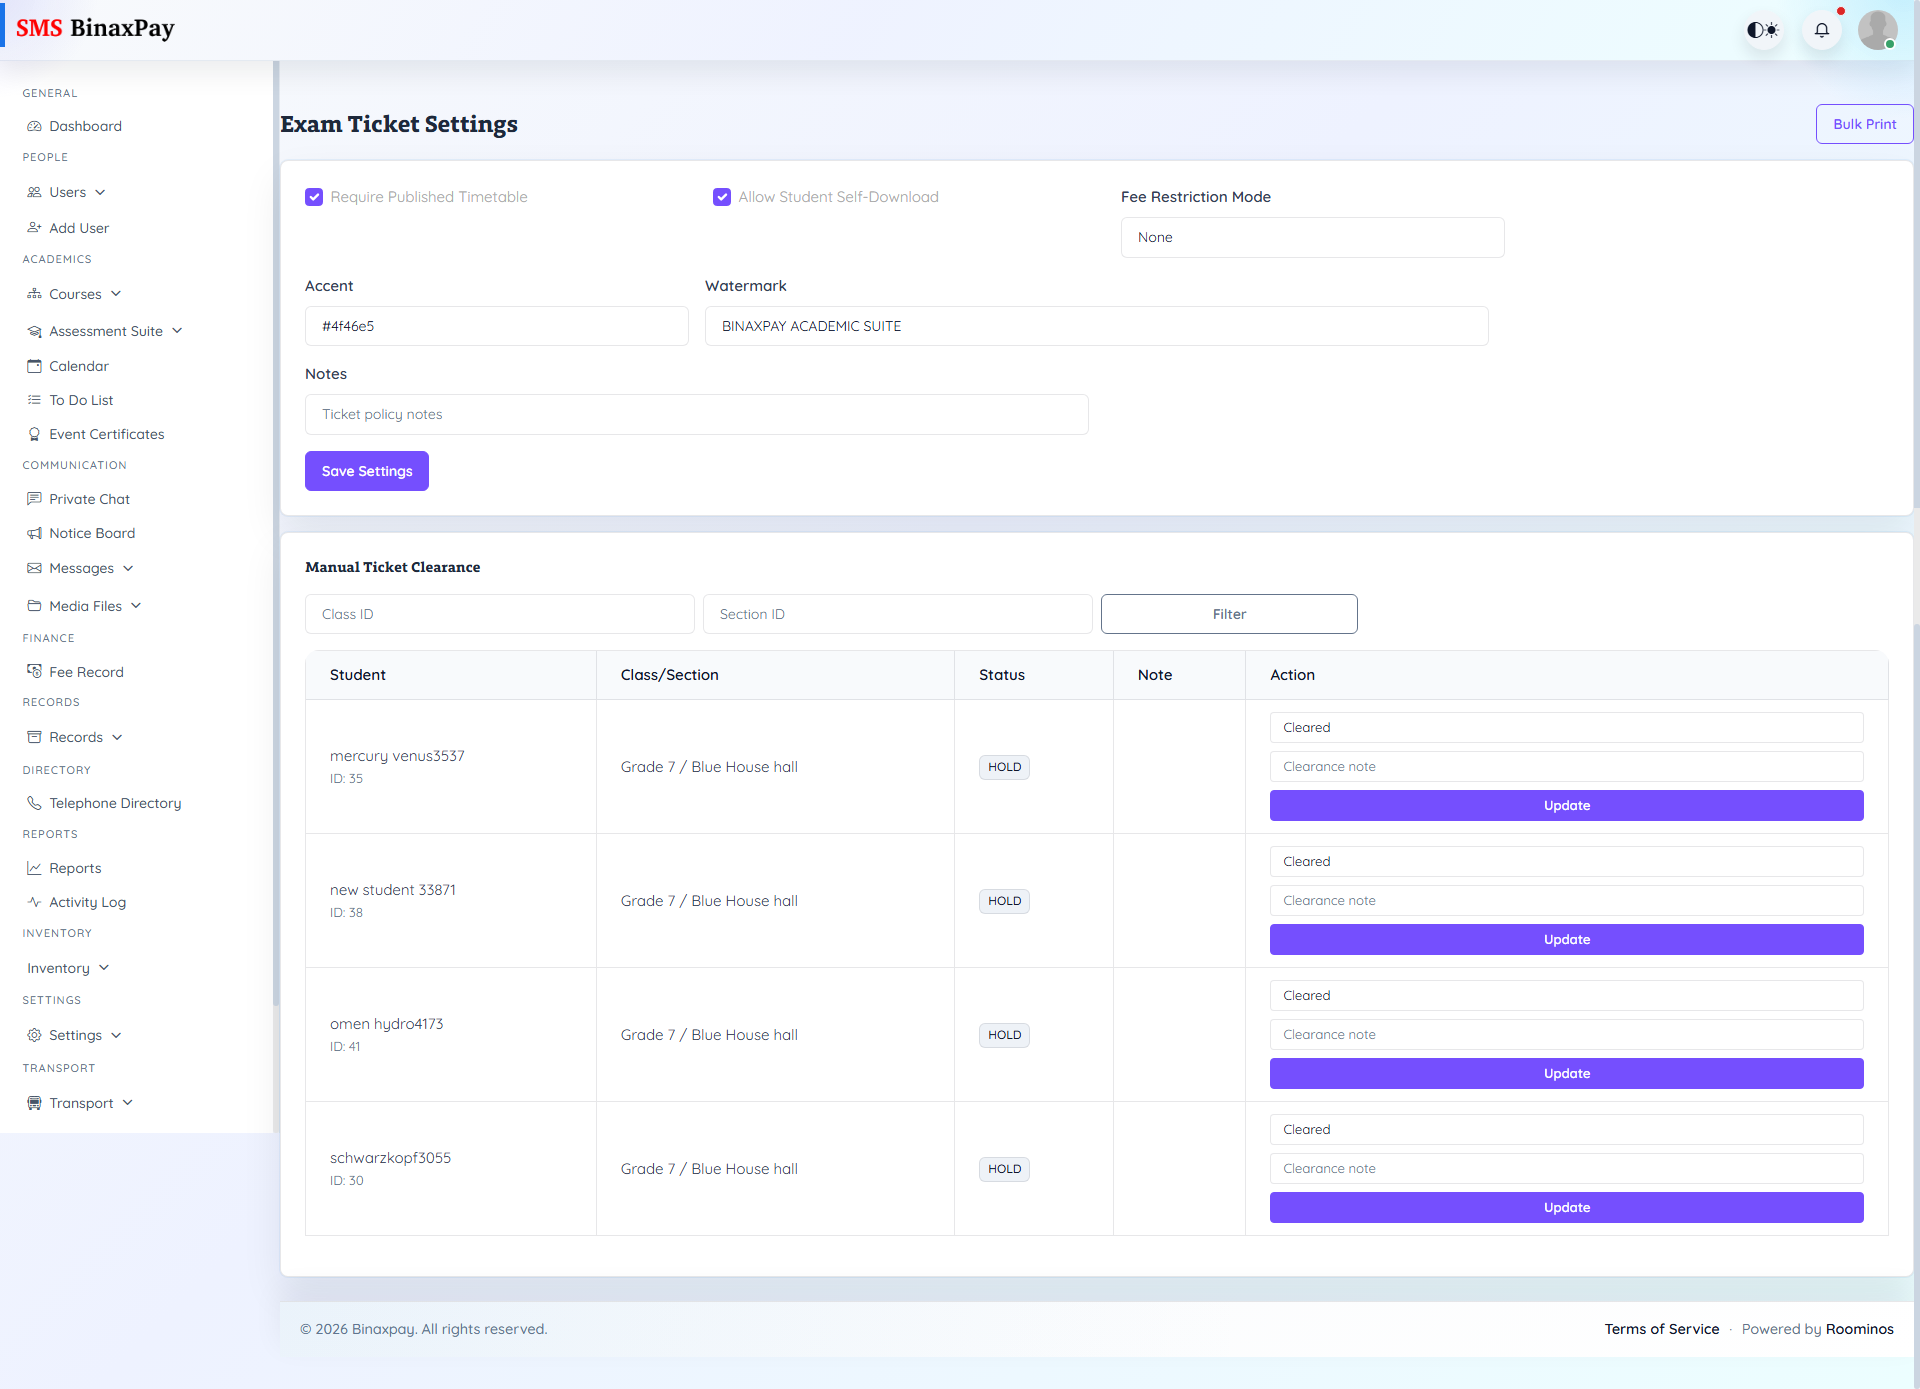Uncheck Require Published Timetable

click(314, 197)
